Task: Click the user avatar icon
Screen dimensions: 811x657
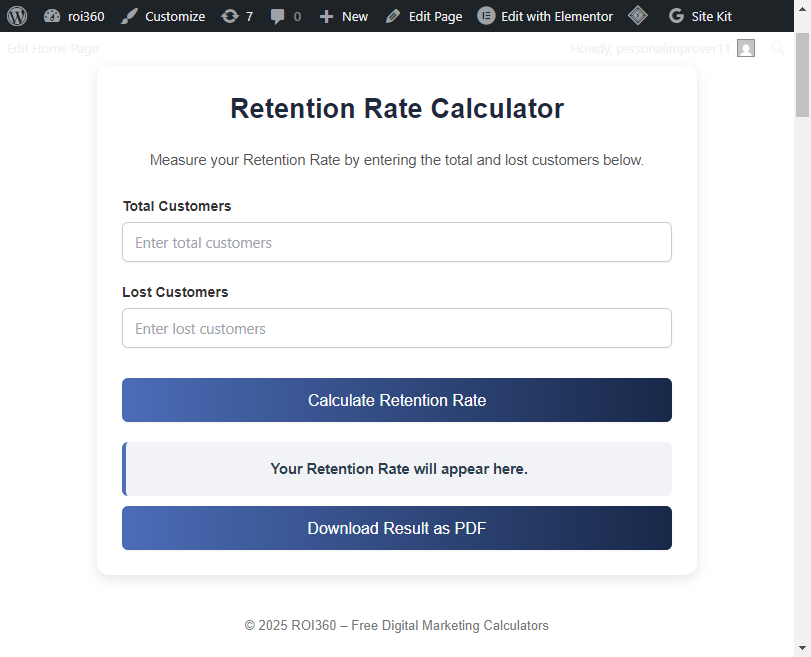Action: point(746,48)
